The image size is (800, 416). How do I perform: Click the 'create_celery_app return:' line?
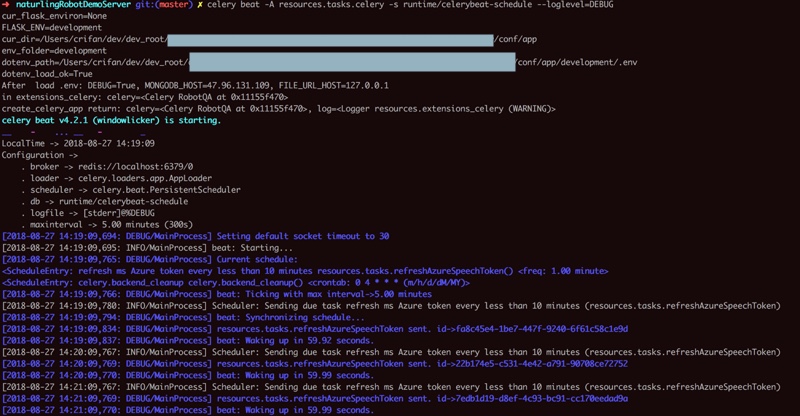point(279,109)
